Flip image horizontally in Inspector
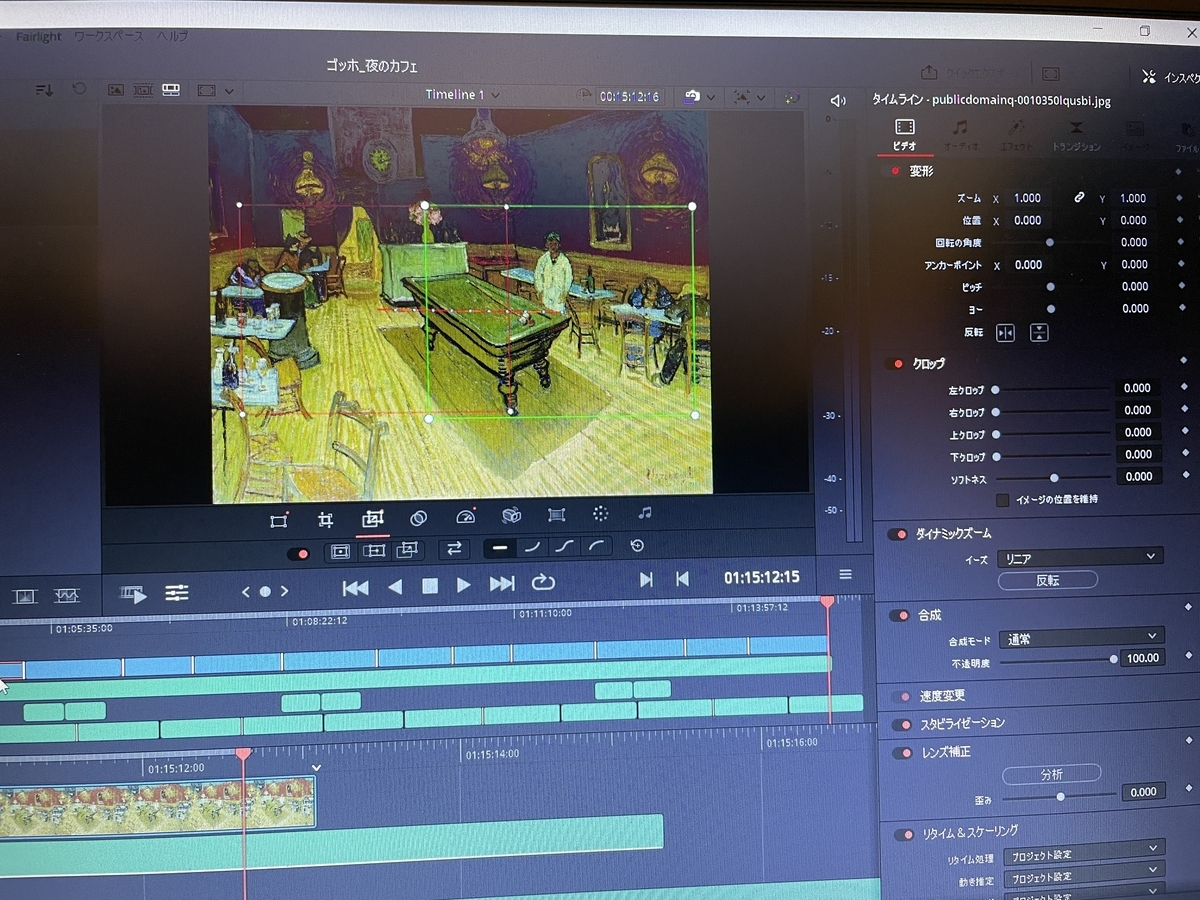1200x900 pixels. pos(1005,333)
